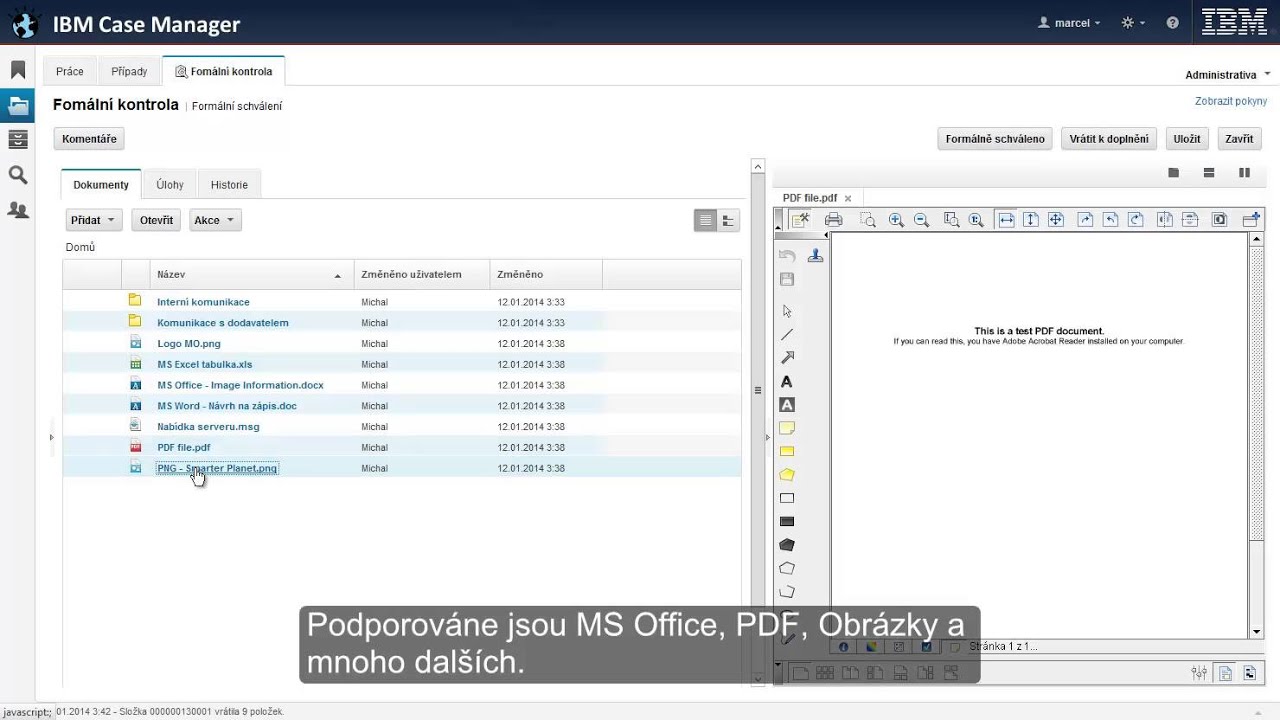Open the Interní komunikace folder
The height and width of the screenshot is (720, 1280).
pos(203,302)
